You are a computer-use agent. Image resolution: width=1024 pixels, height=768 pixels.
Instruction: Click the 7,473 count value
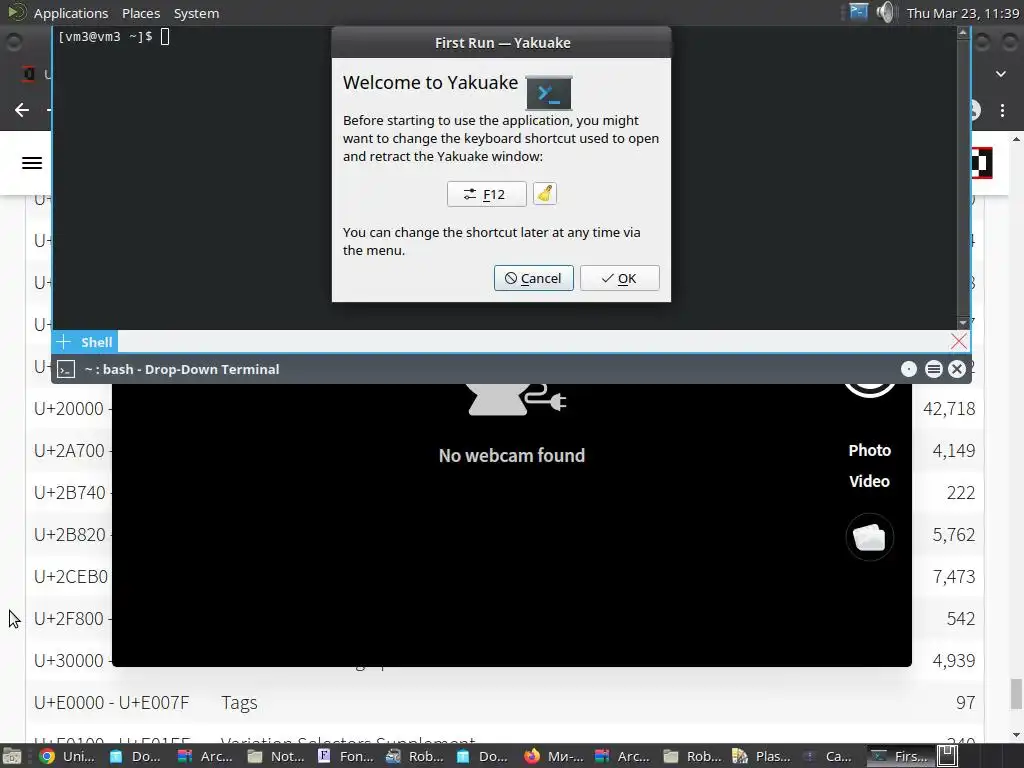pyautogui.click(x=953, y=577)
